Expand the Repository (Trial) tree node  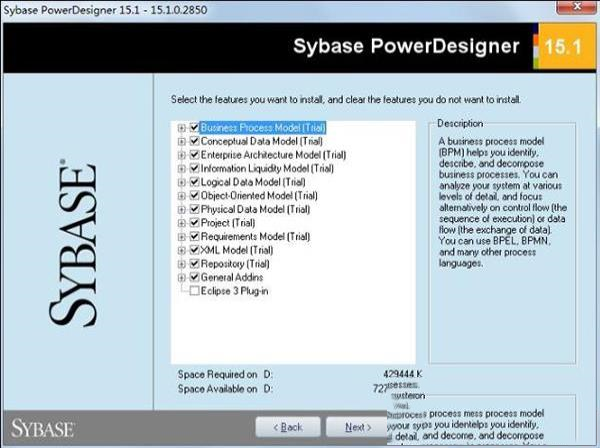click(182, 264)
